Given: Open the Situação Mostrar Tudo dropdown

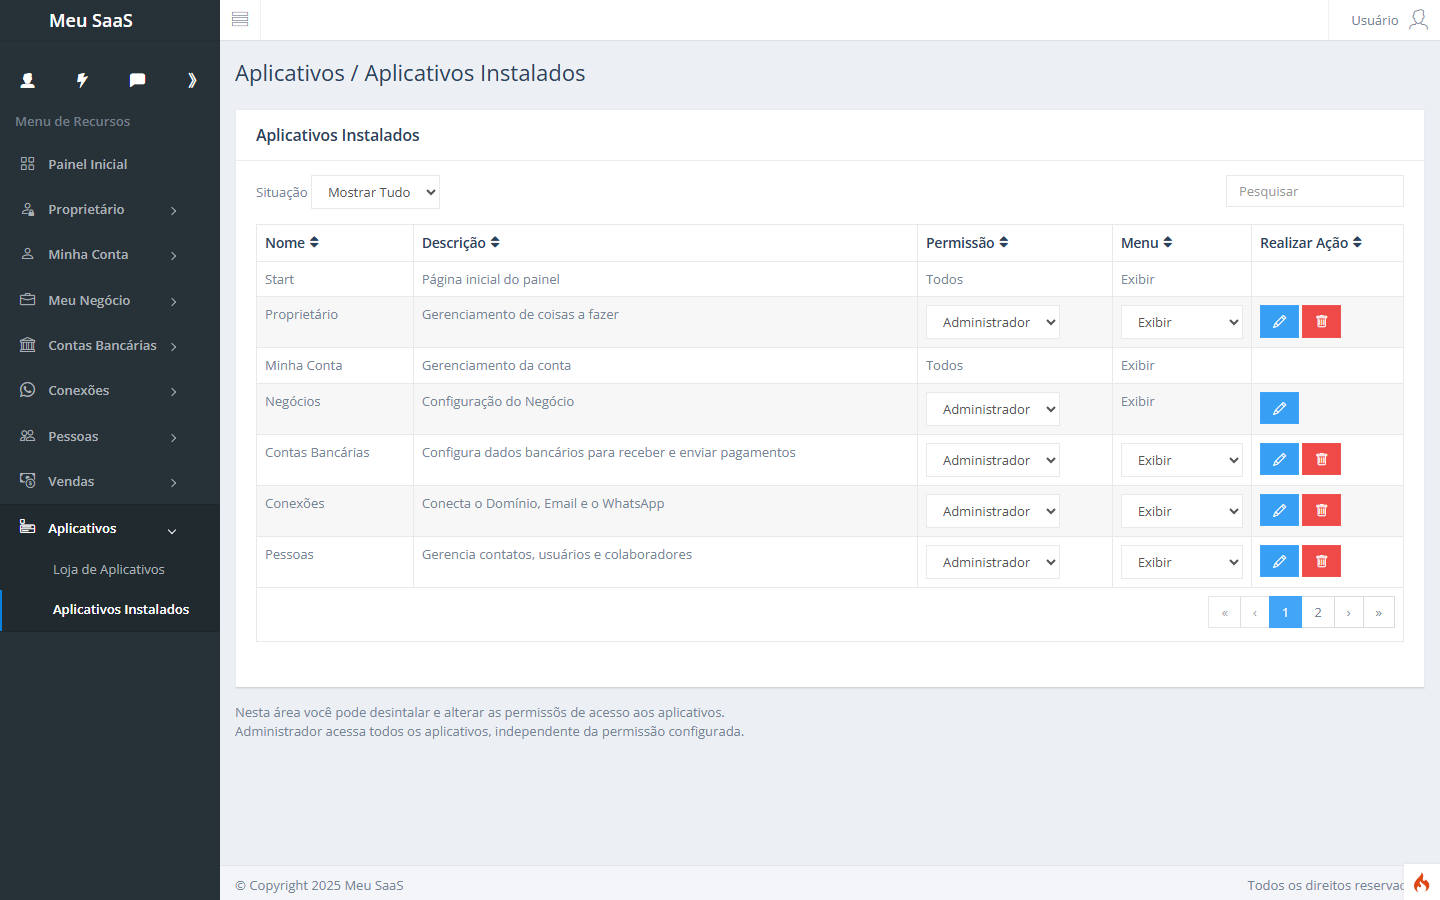Looking at the screenshot, I should pyautogui.click(x=376, y=192).
